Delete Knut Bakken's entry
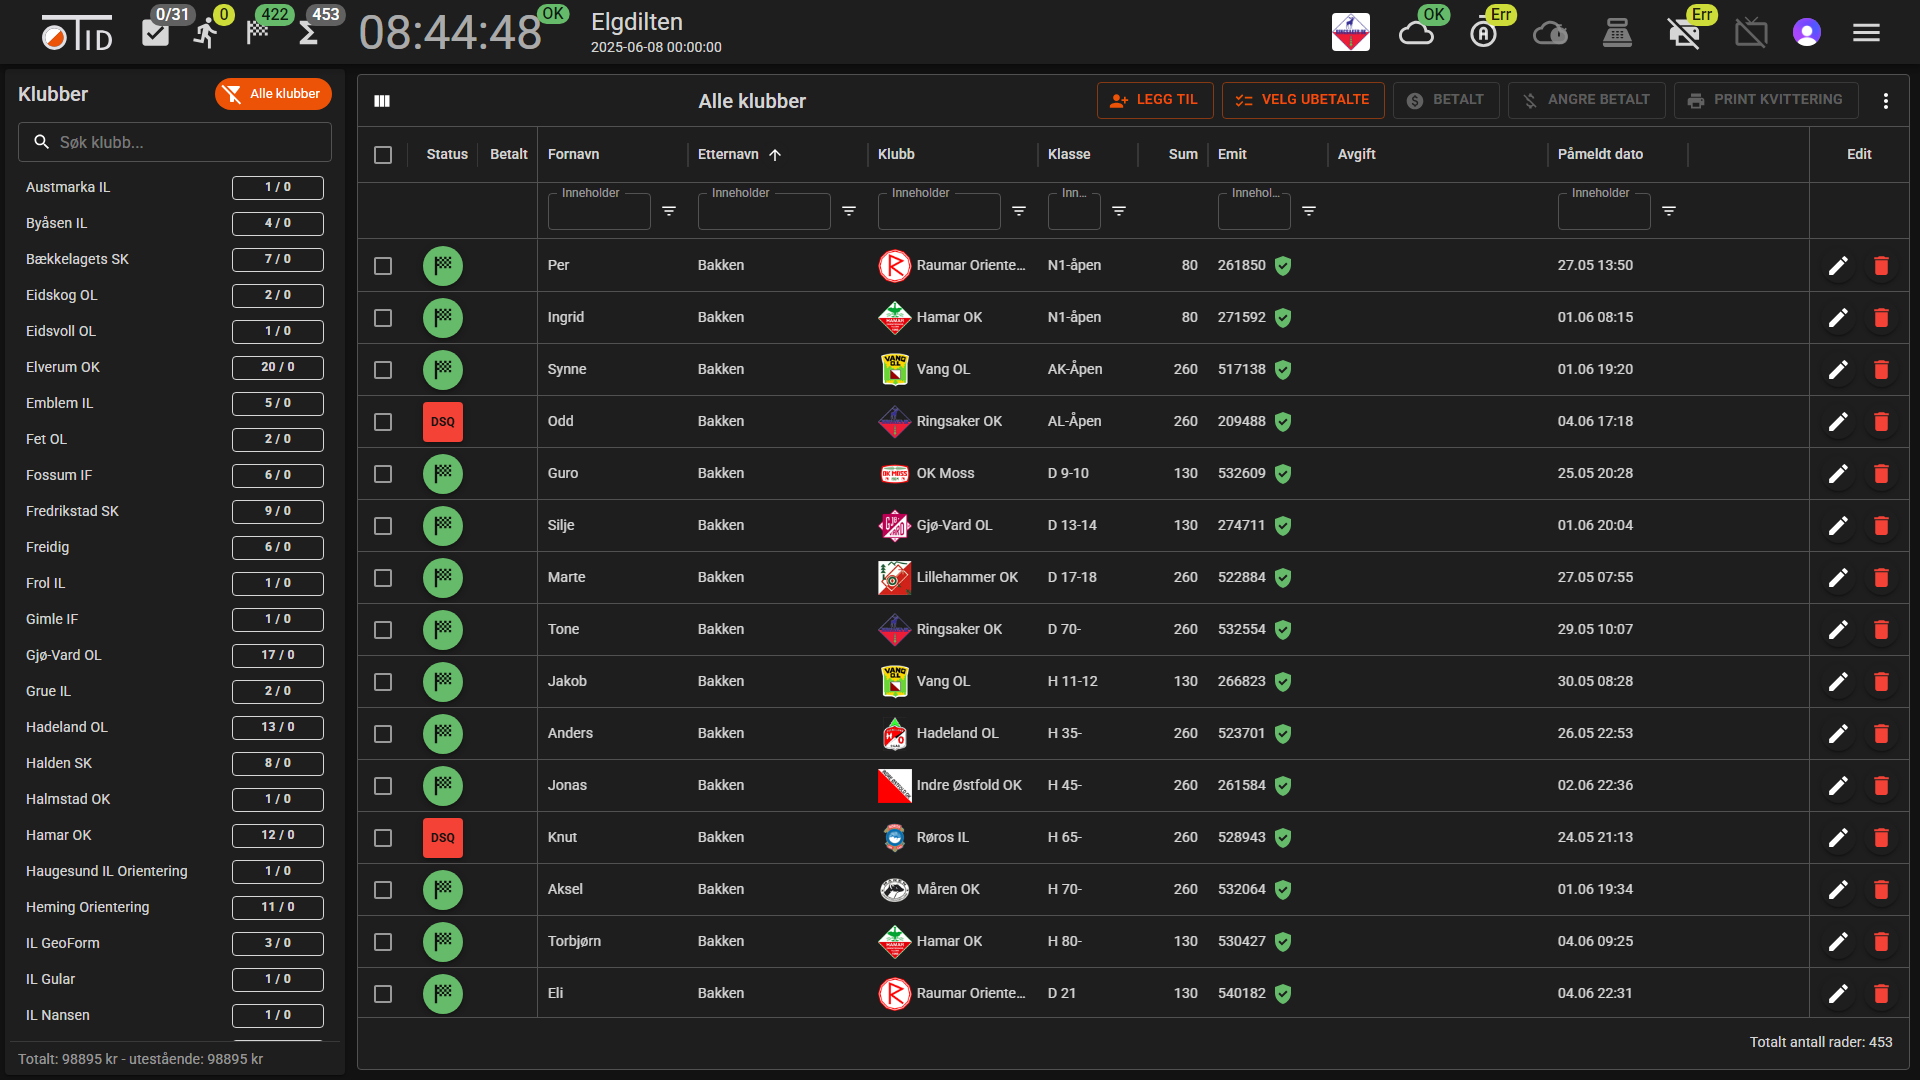The width and height of the screenshot is (1920, 1080). (1881, 838)
